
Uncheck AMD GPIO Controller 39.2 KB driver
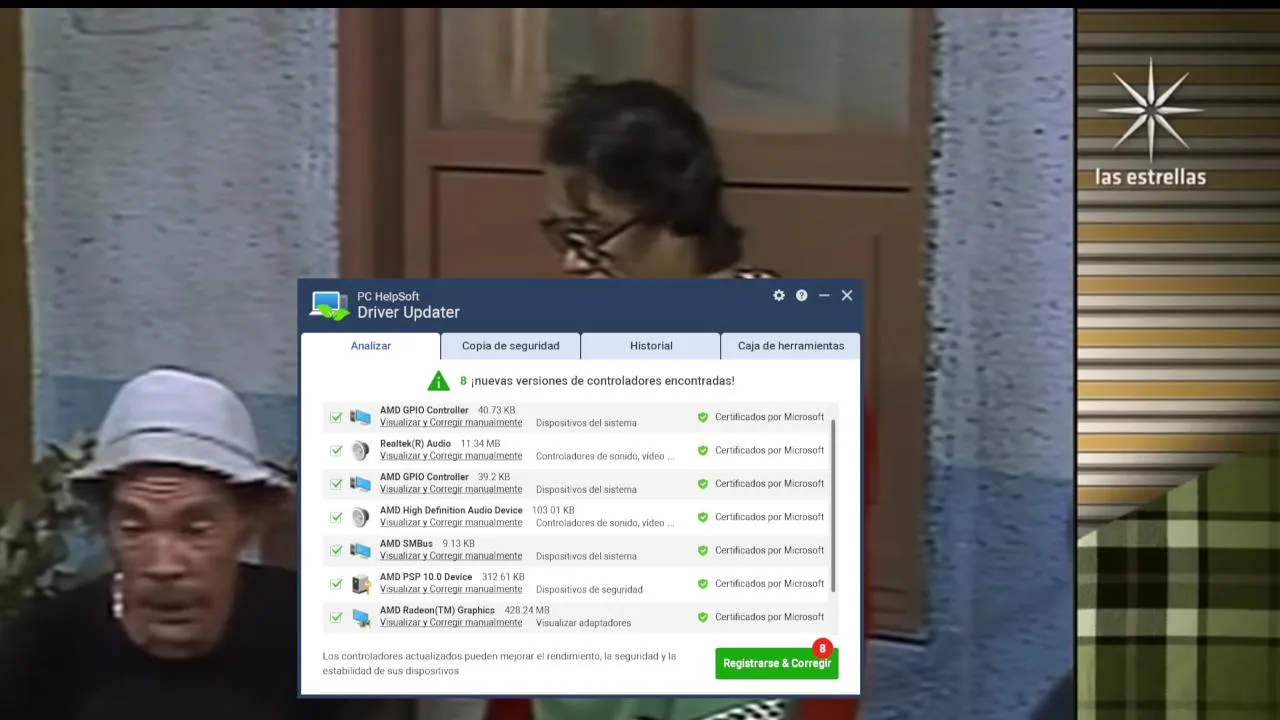(336, 483)
